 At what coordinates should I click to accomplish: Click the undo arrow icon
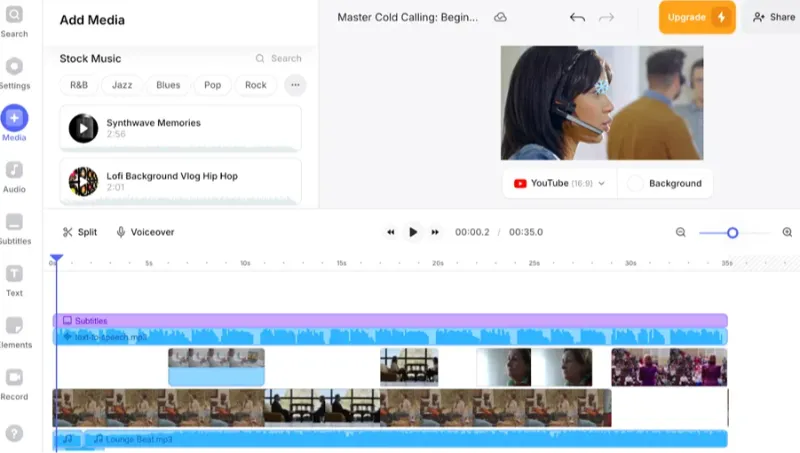577,17
